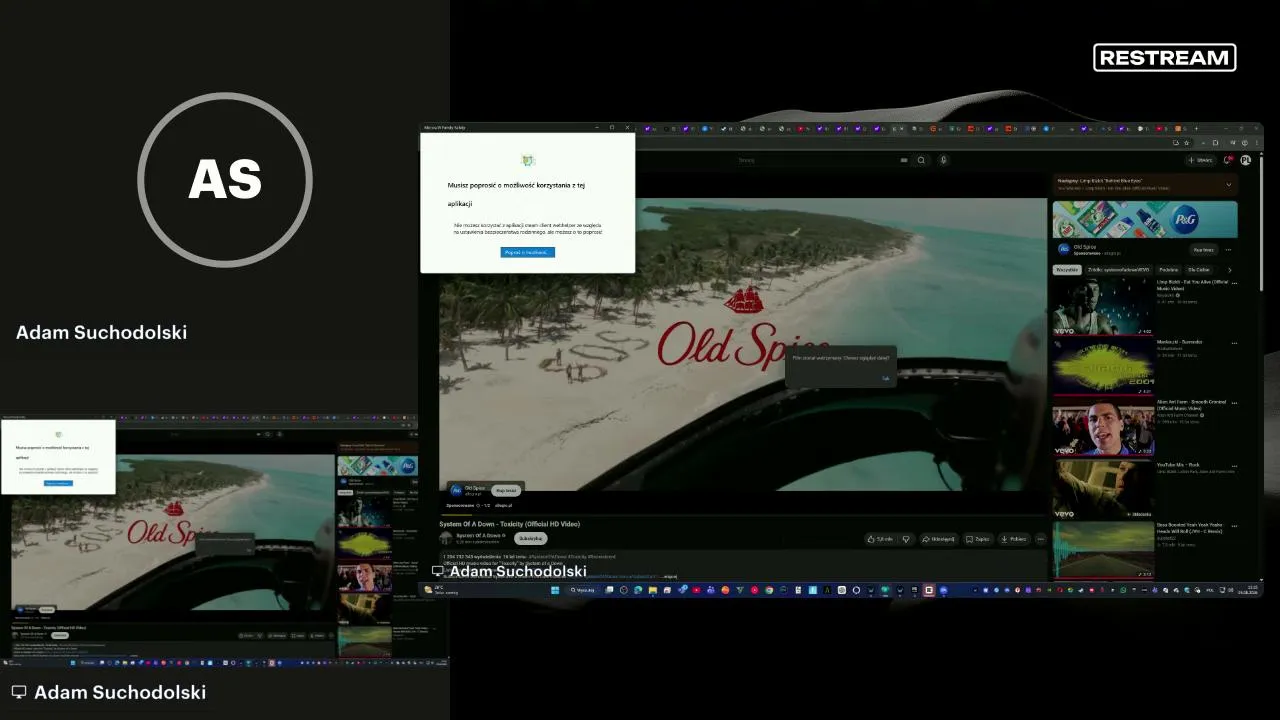The image size is (1280, 720).
Task: Click the blue request button in Family Safety dialog
Action: 527,252
